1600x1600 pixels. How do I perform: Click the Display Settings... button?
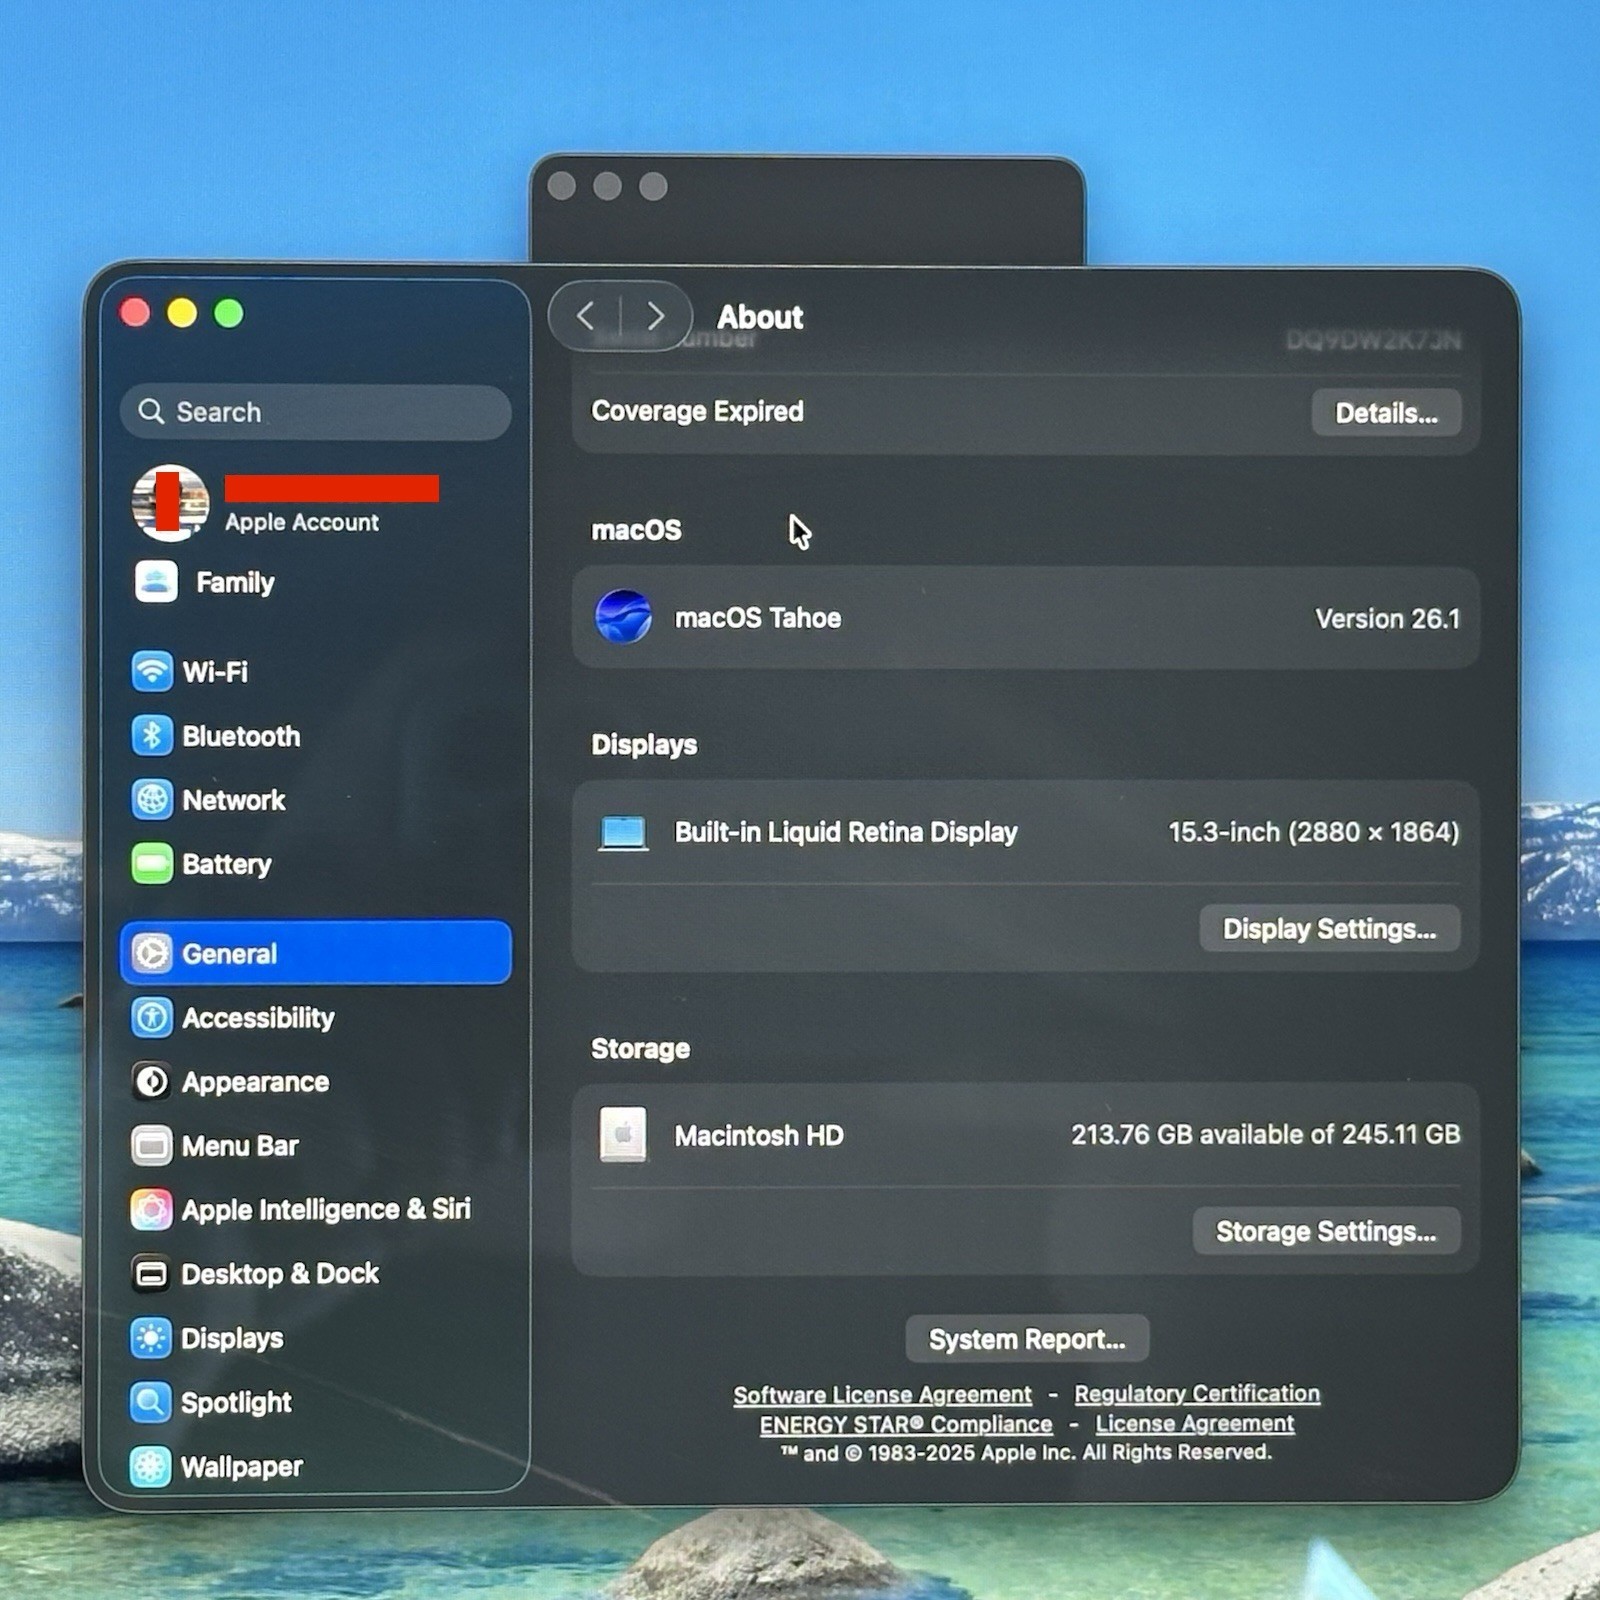tap(1328, 929)
